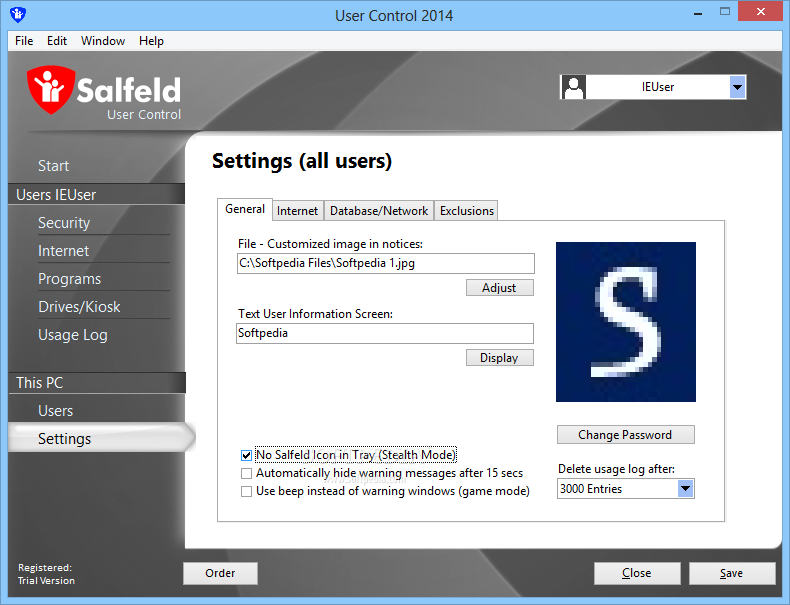
Task: Open Drives/Kiosk in the sidebar
Action: (x=79, y=307)
